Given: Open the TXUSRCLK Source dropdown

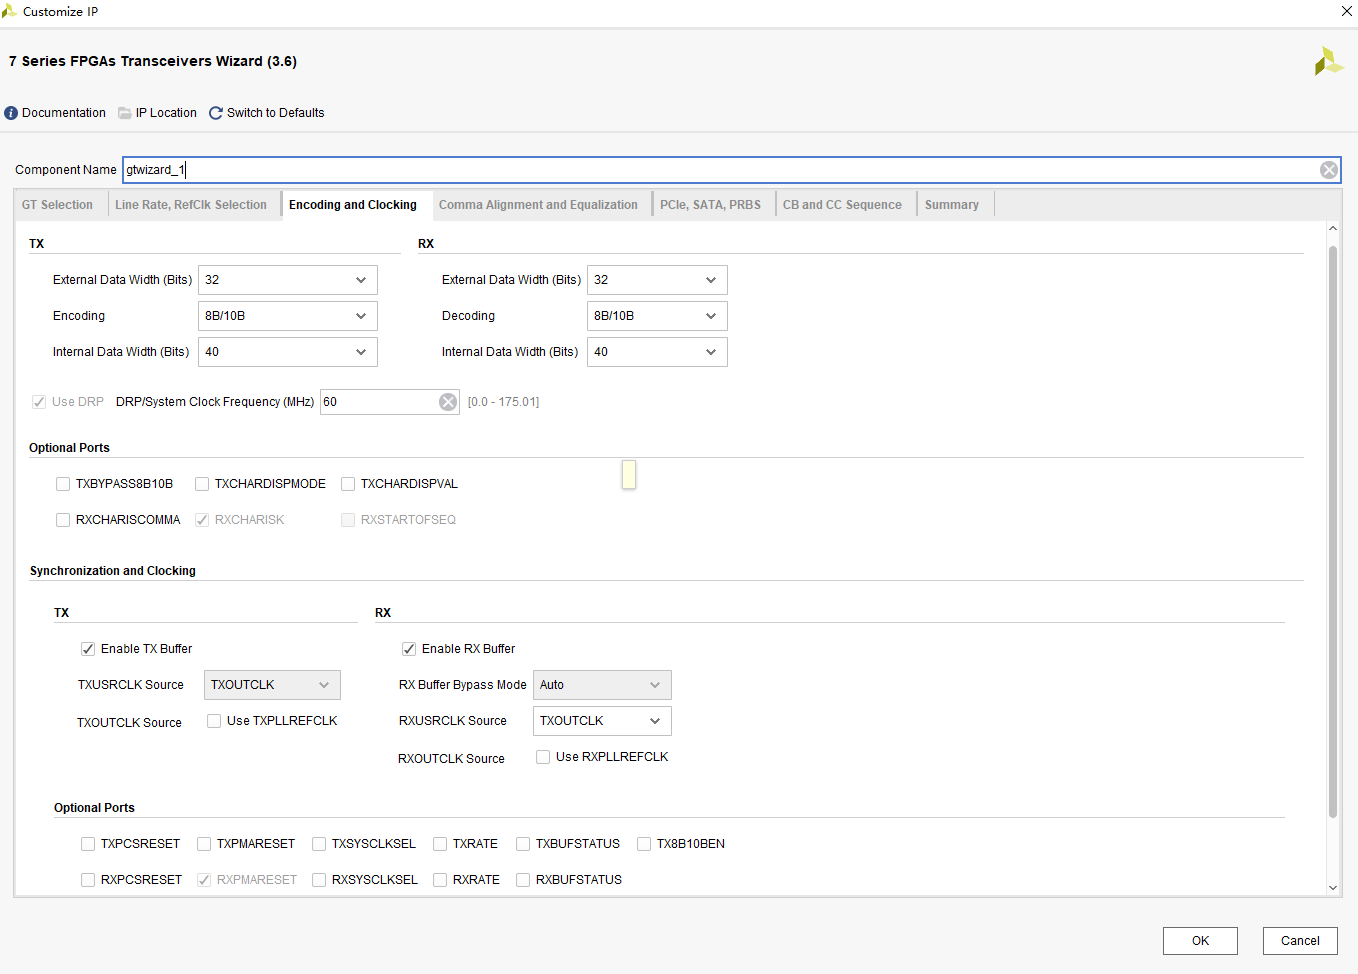Looking at the screenshot, I should pos(272,685).
